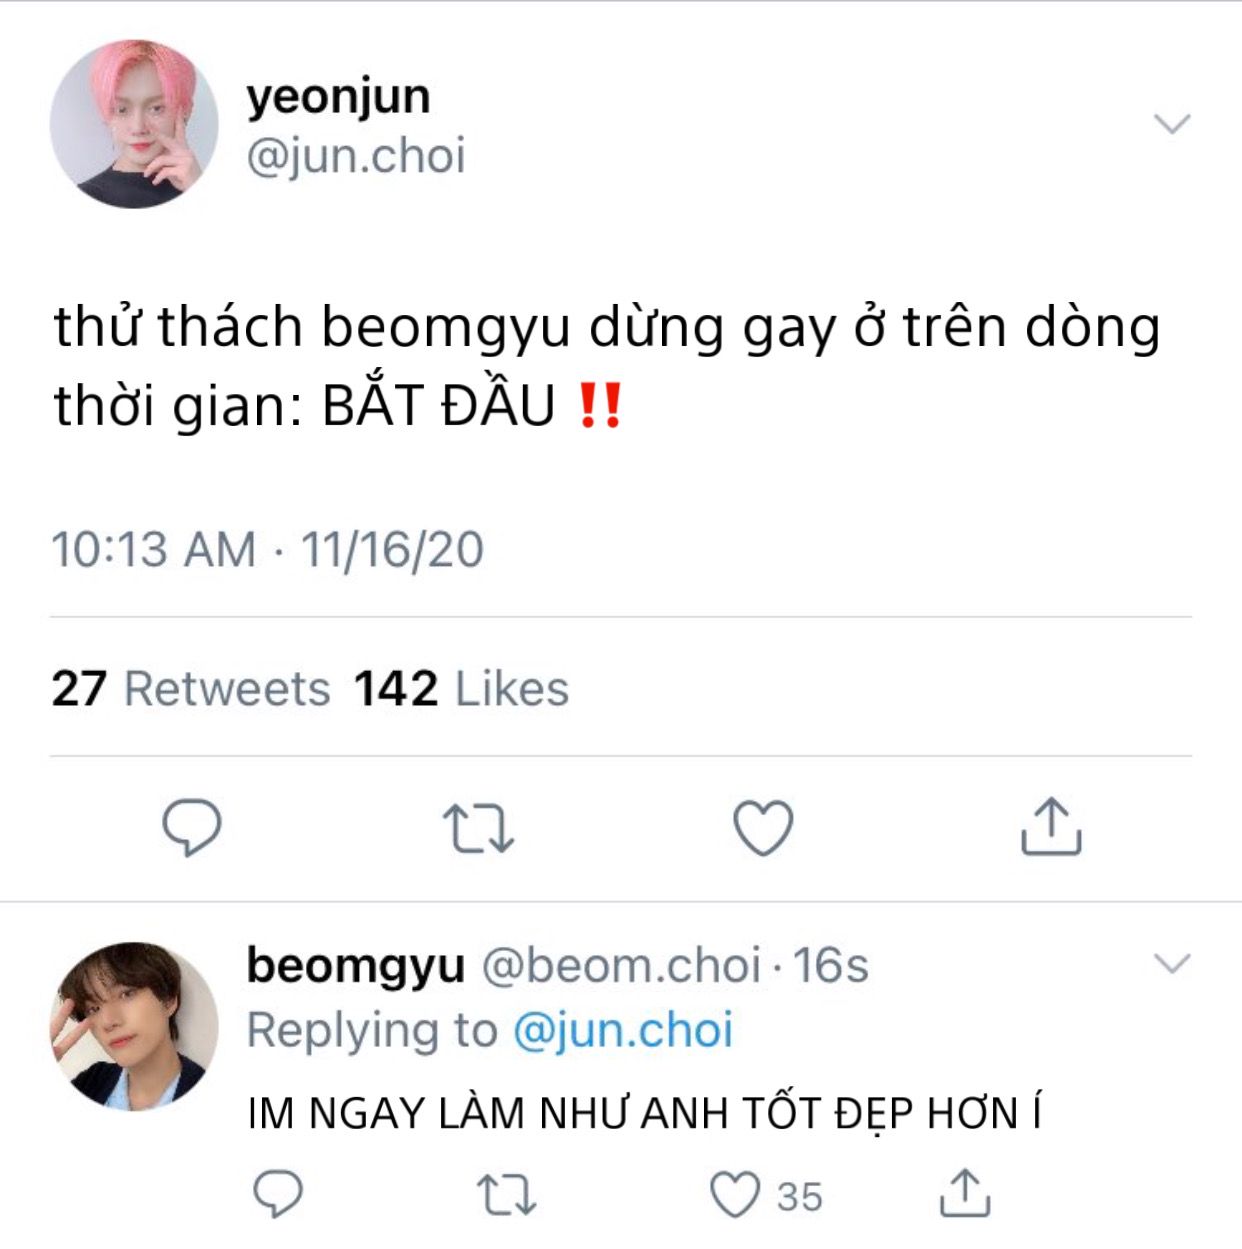
Task: Reply to beomgyu's reply tweet
Action: pyautogui.click(x=278, y=1194)
